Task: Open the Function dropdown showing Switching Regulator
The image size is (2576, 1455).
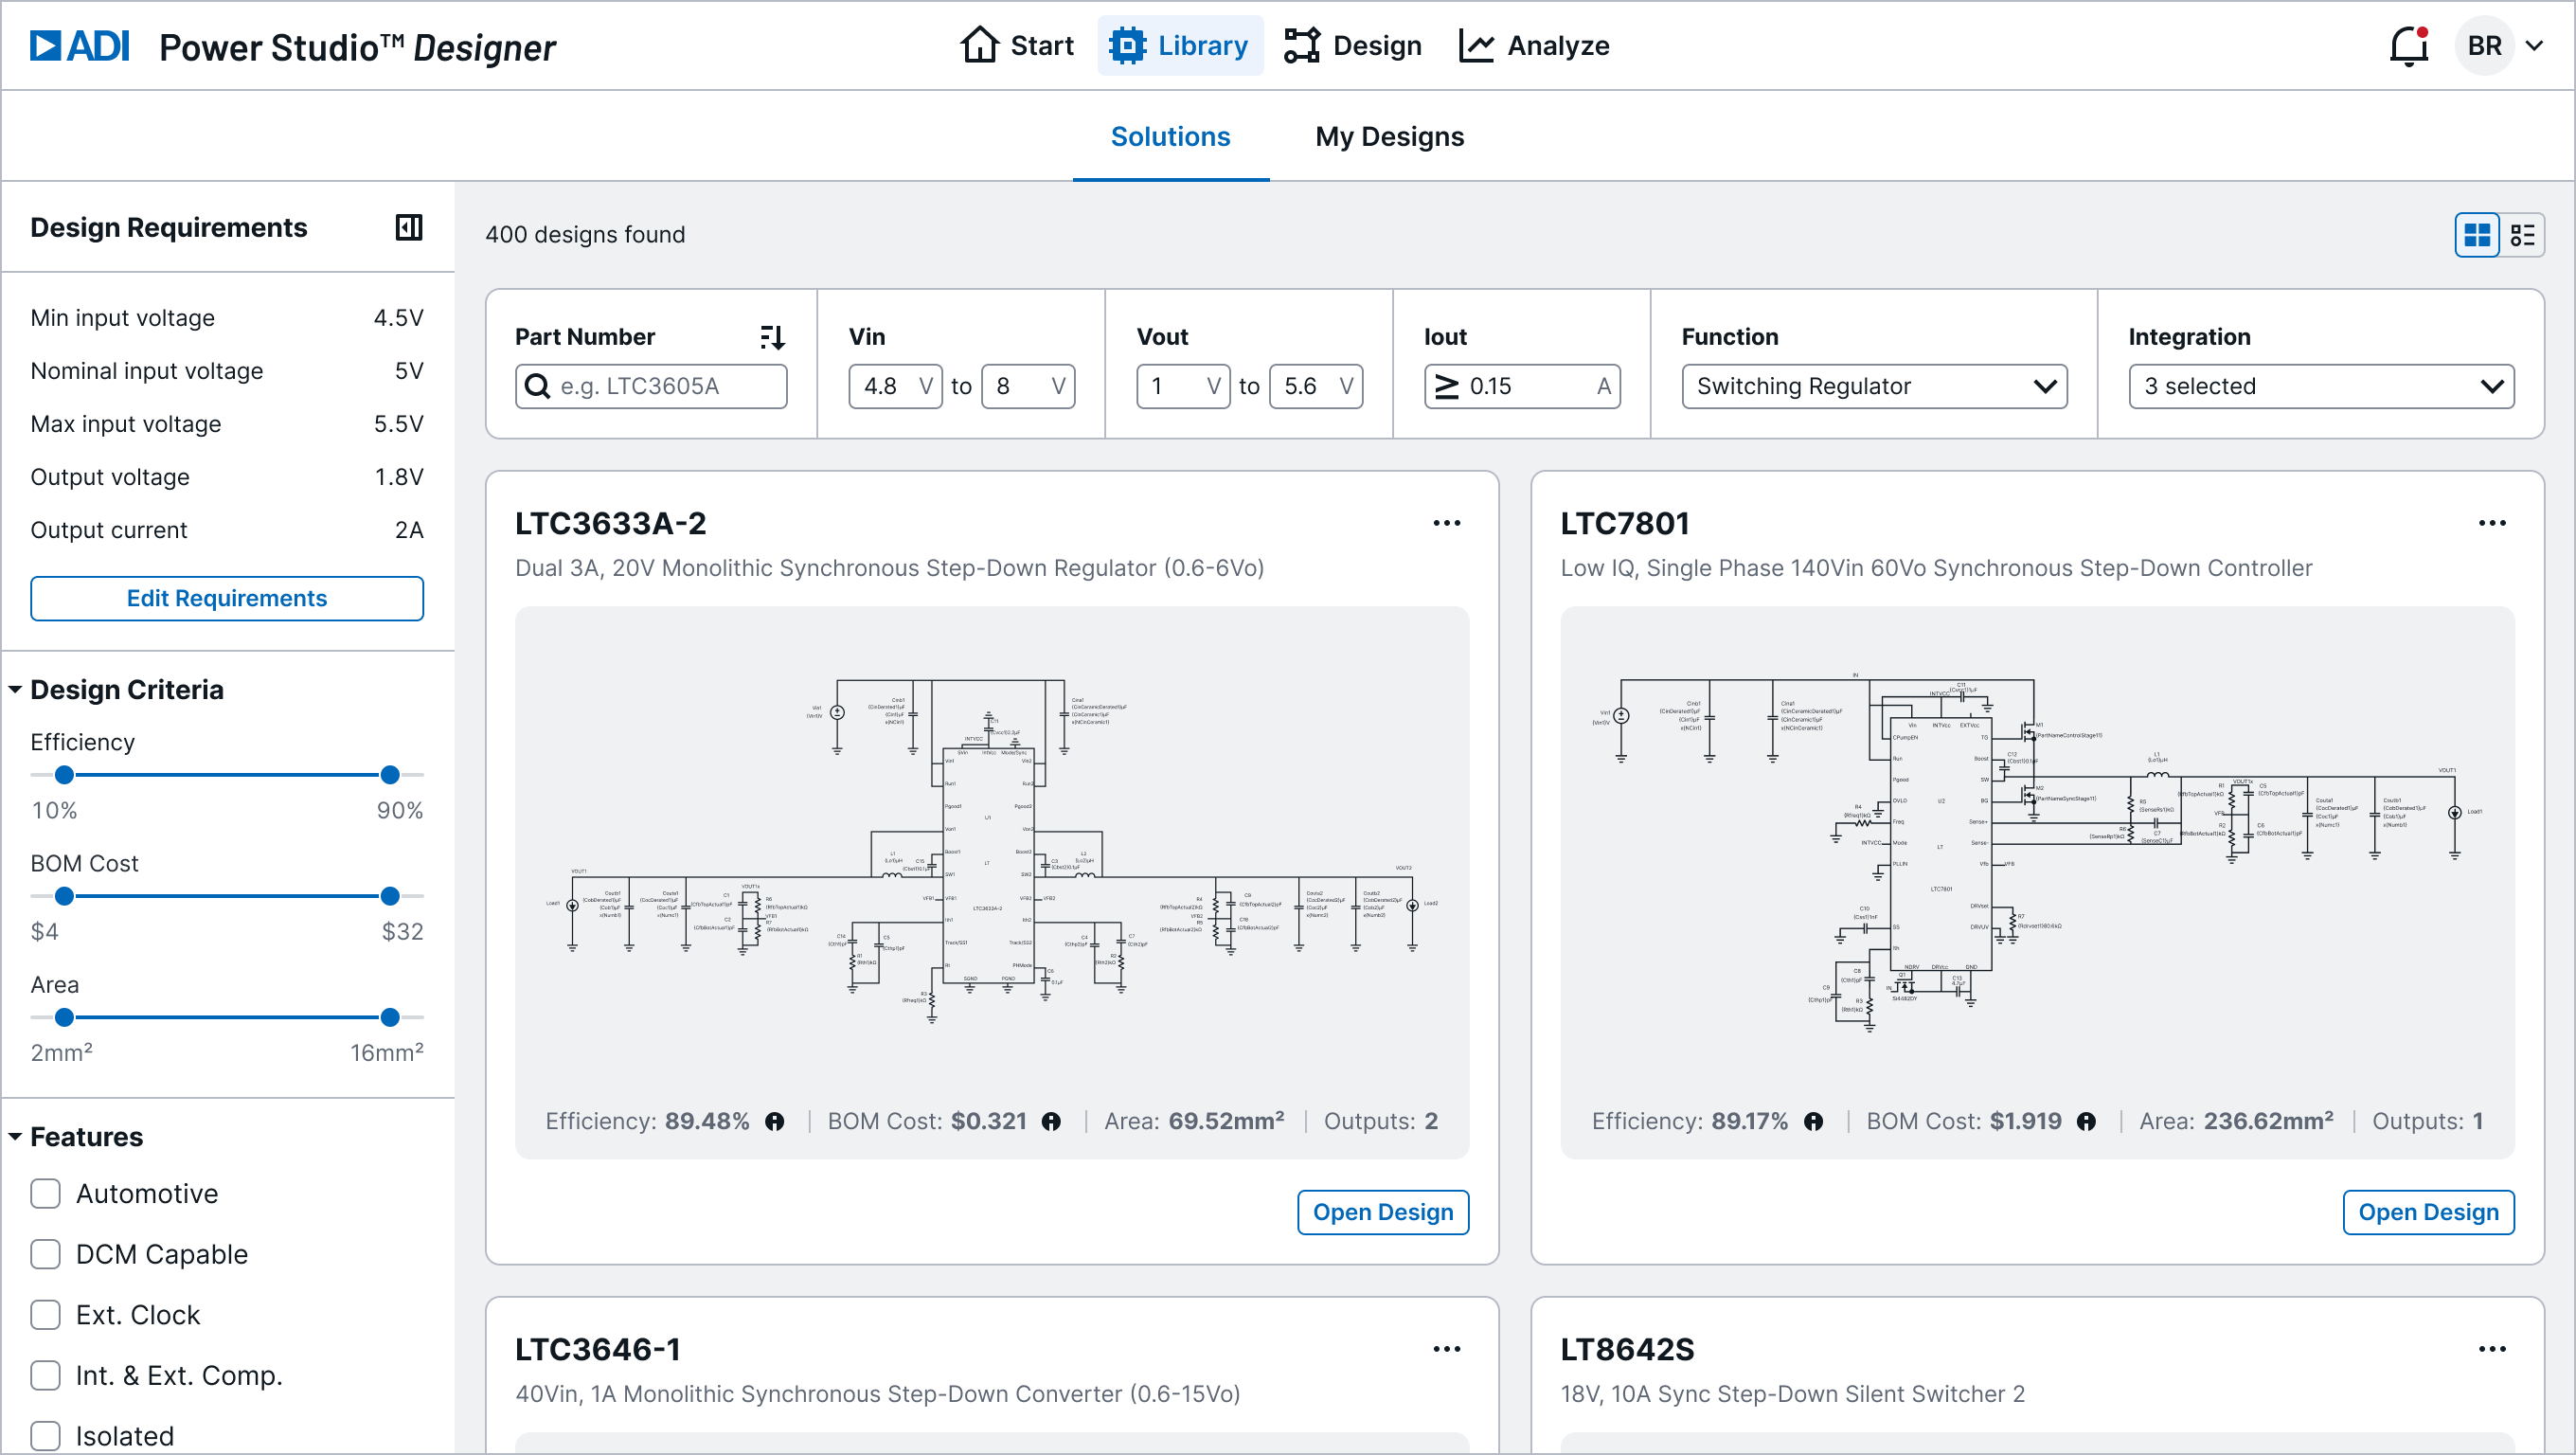Action: pyautogui.click(x=1873, y=386)
